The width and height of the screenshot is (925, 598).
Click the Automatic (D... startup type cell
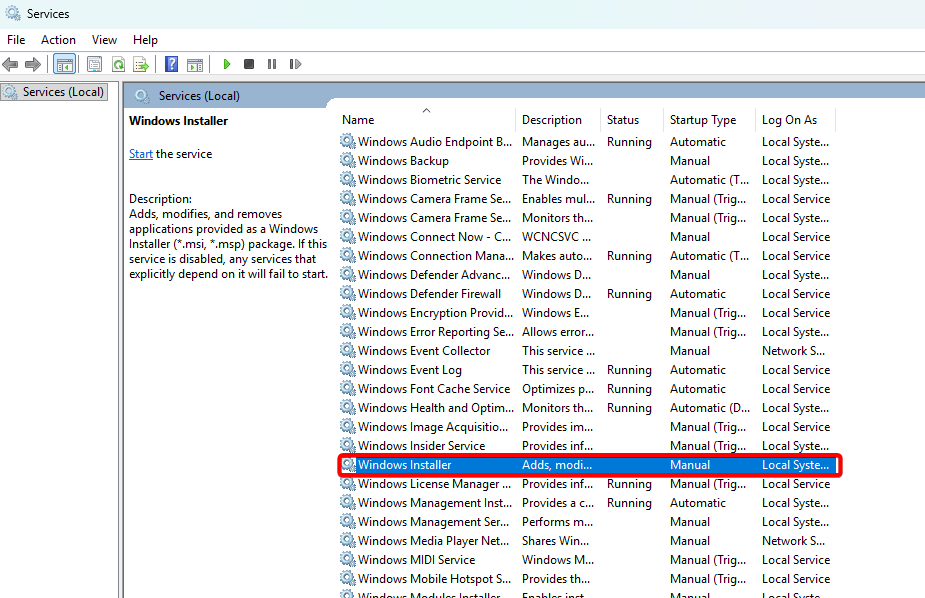pos(710,408)
